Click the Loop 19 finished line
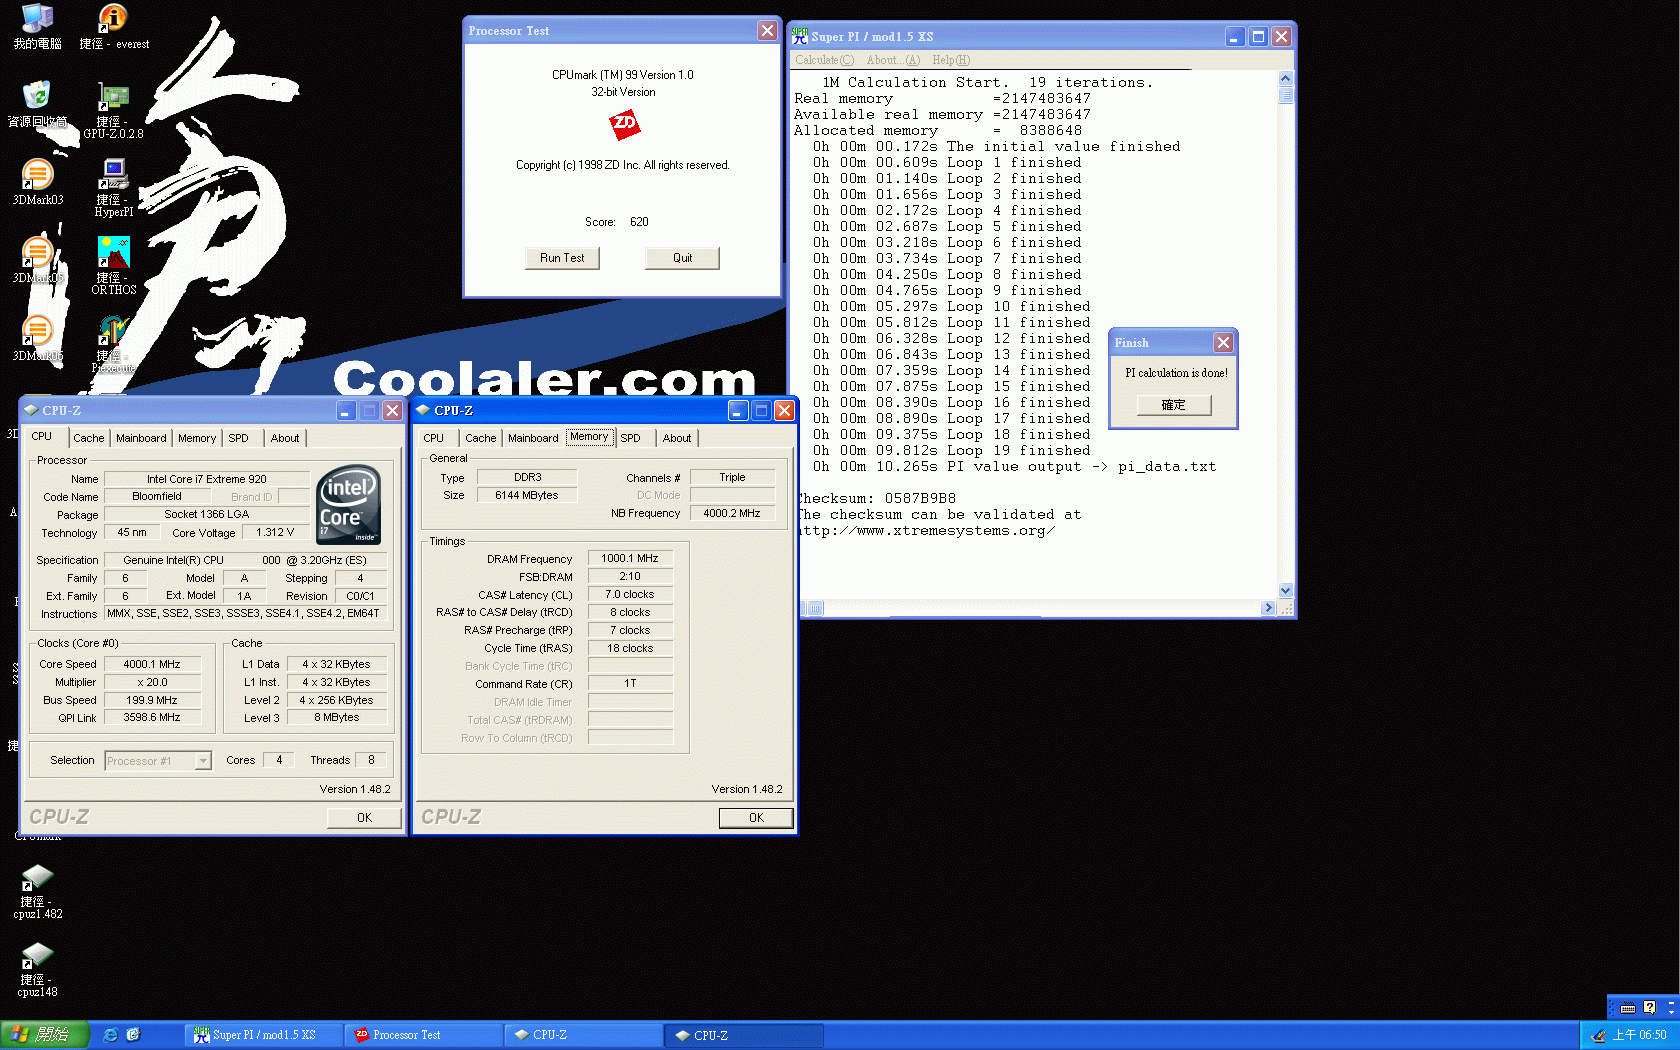This screenshot has width=1680, height=1050. coord(952,450)
